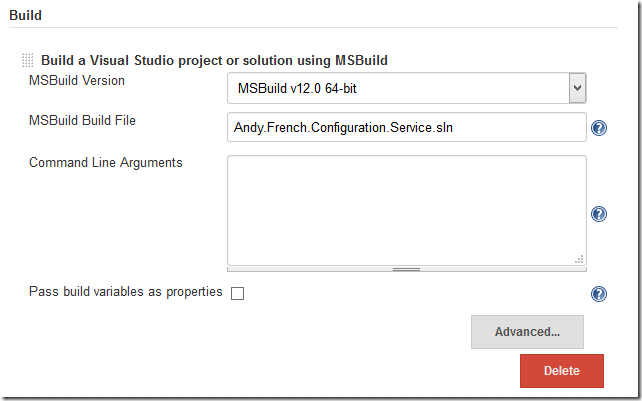
Task: Click the resize bar below arguments box
Action: [406, 269]
